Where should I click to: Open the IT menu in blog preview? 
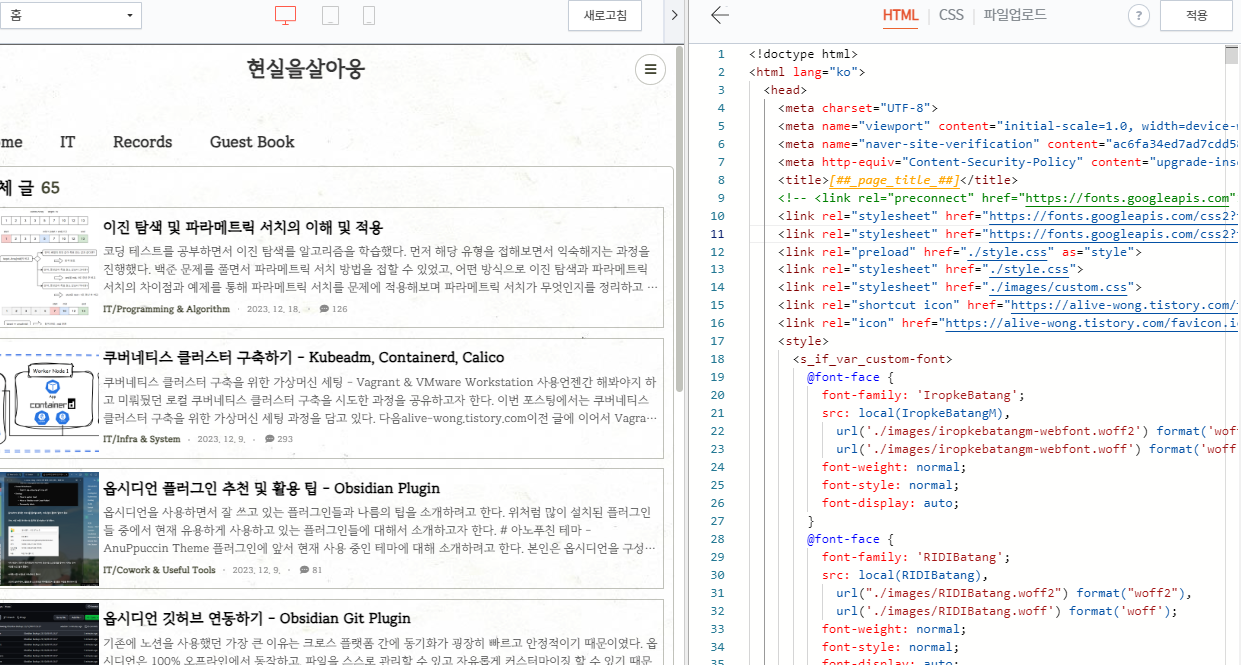click(67, 142)
